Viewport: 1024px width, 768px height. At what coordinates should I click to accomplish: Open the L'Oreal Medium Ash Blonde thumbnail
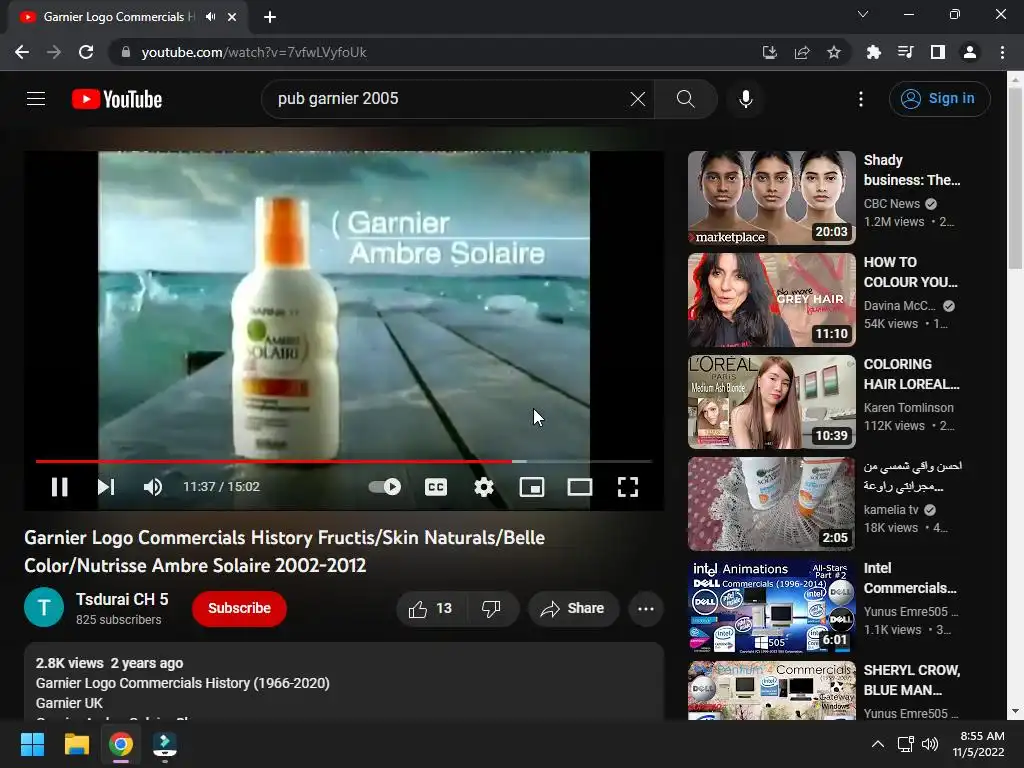click(x=771, y=402)
